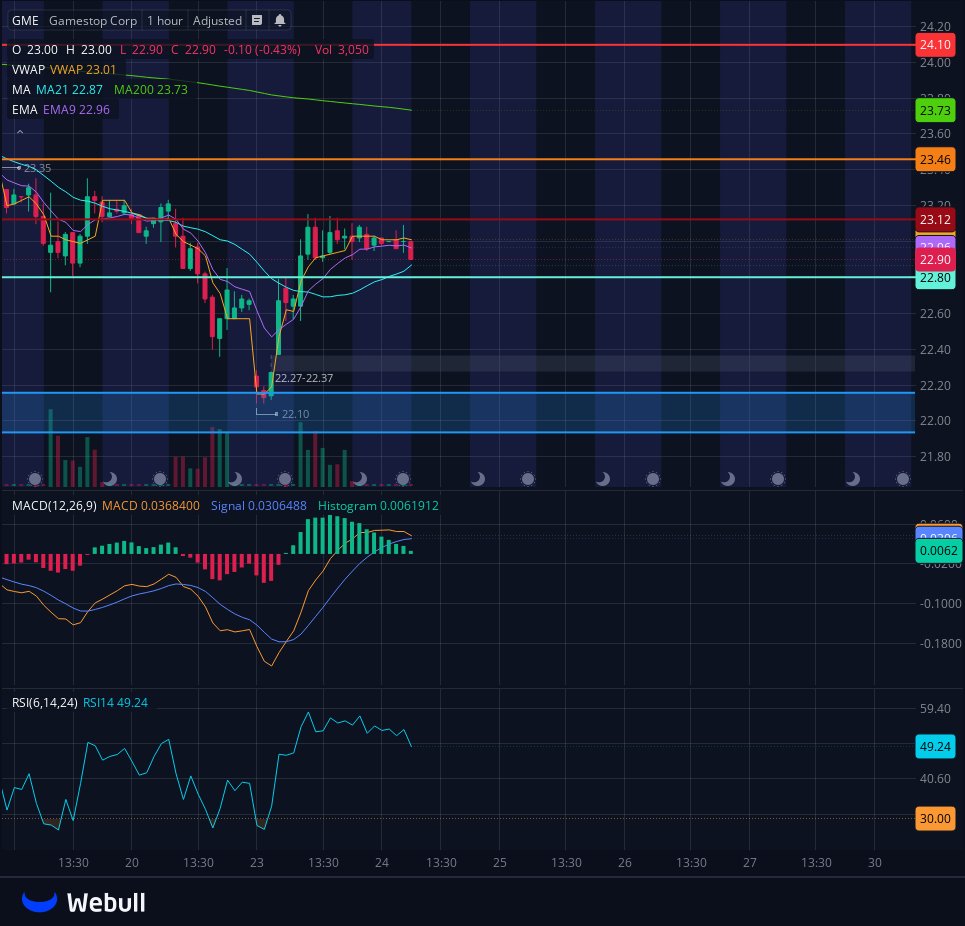The height and width of the screenshot is (926, 965).
Task: Click the -0.10 (-0.43%) change value
Action: click(262, 50)
